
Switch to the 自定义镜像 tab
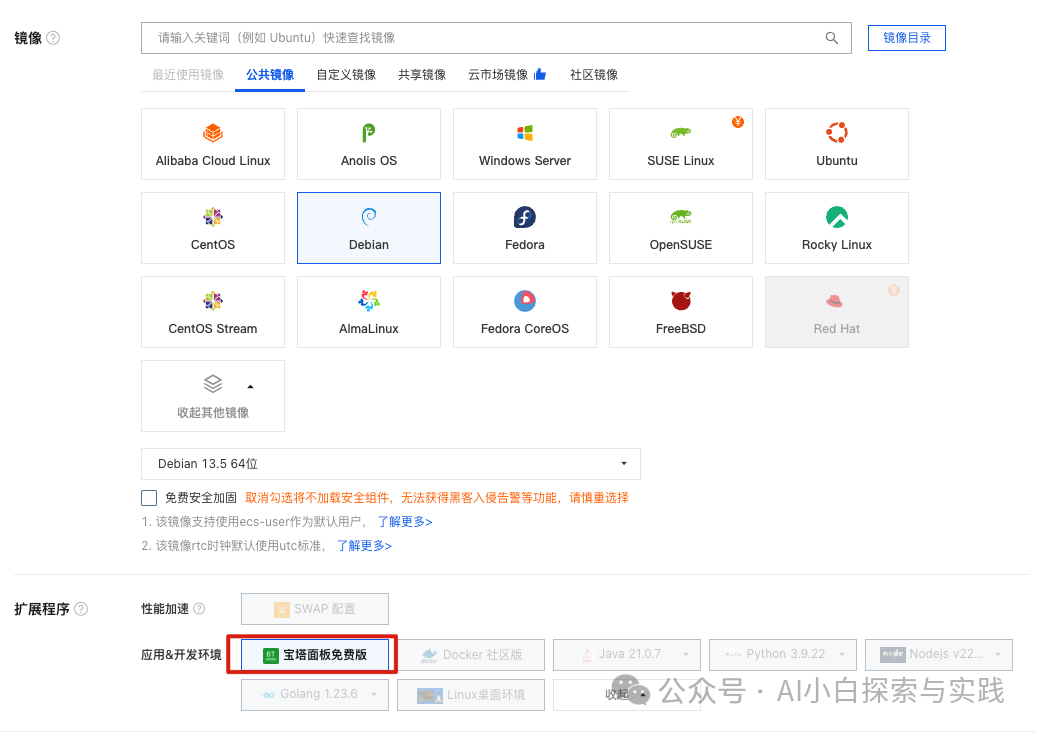click(346, 75)
